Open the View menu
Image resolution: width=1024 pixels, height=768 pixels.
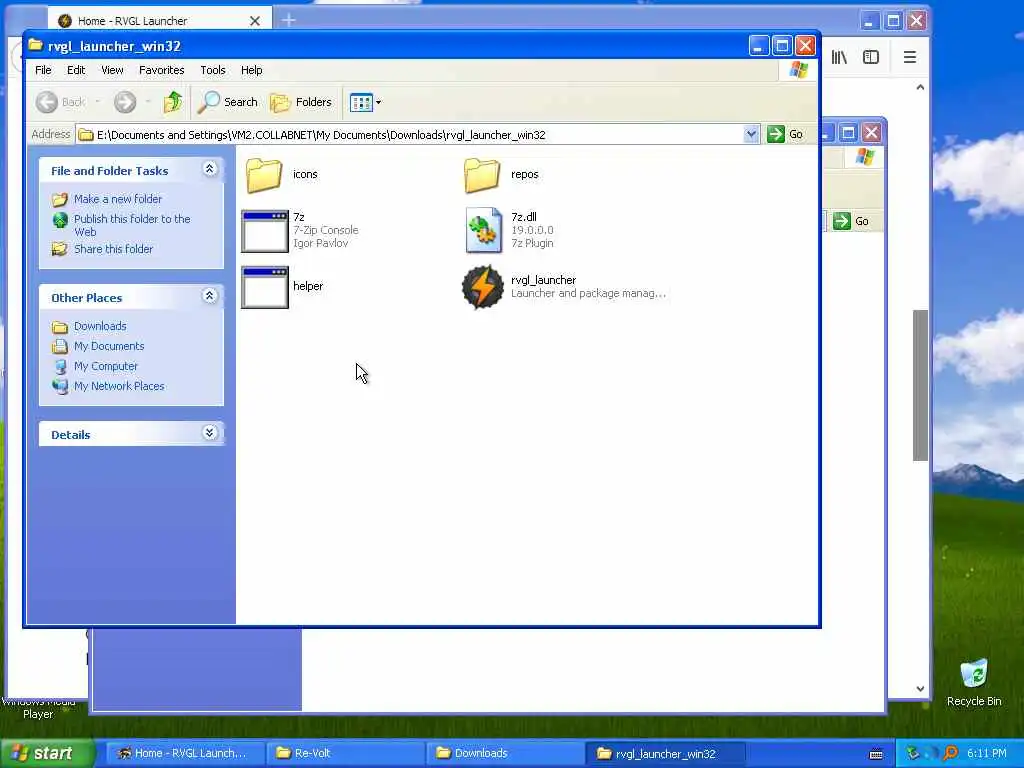pos(112,70)
